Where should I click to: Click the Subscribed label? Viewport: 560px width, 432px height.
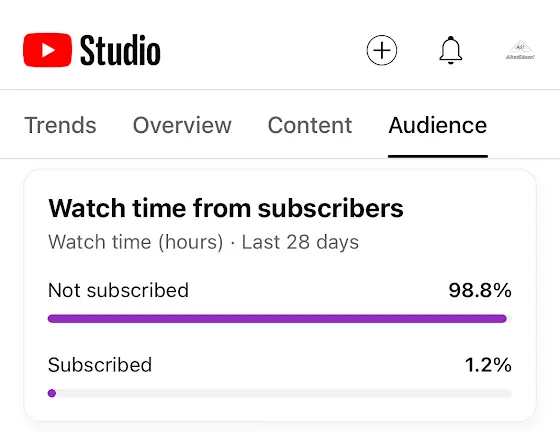(x=100, y=365)
